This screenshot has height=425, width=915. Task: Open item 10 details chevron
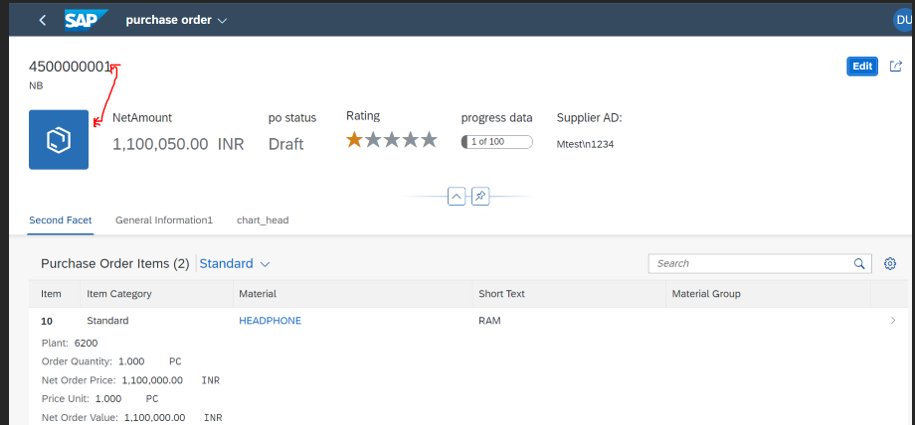coord(893,321)
